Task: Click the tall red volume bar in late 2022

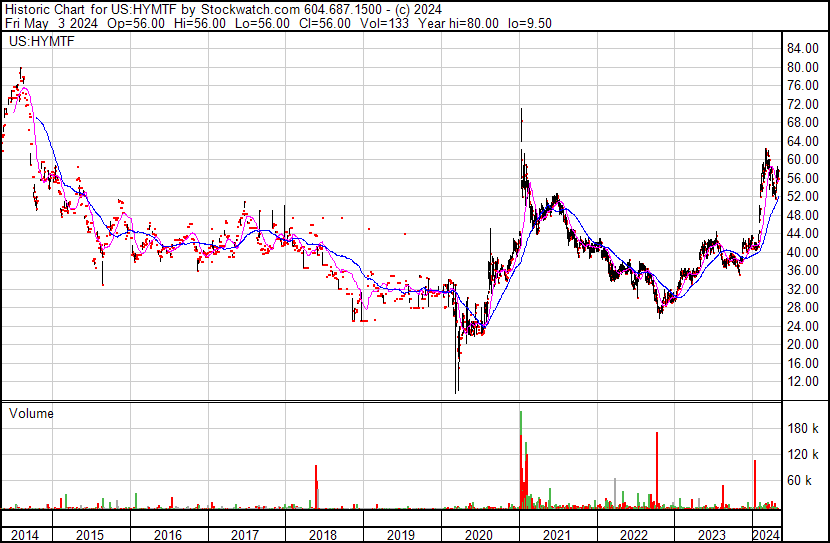Action: pos(657,470)
